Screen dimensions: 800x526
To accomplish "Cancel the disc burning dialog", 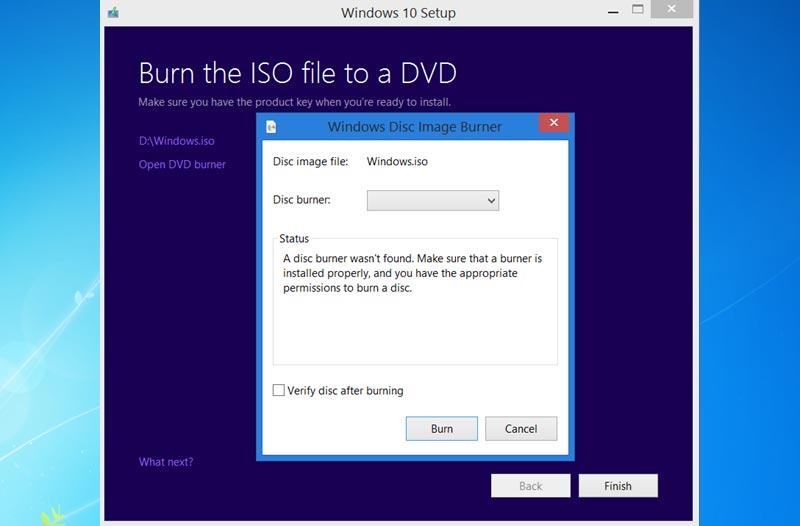I will click(x=521, y=429).
